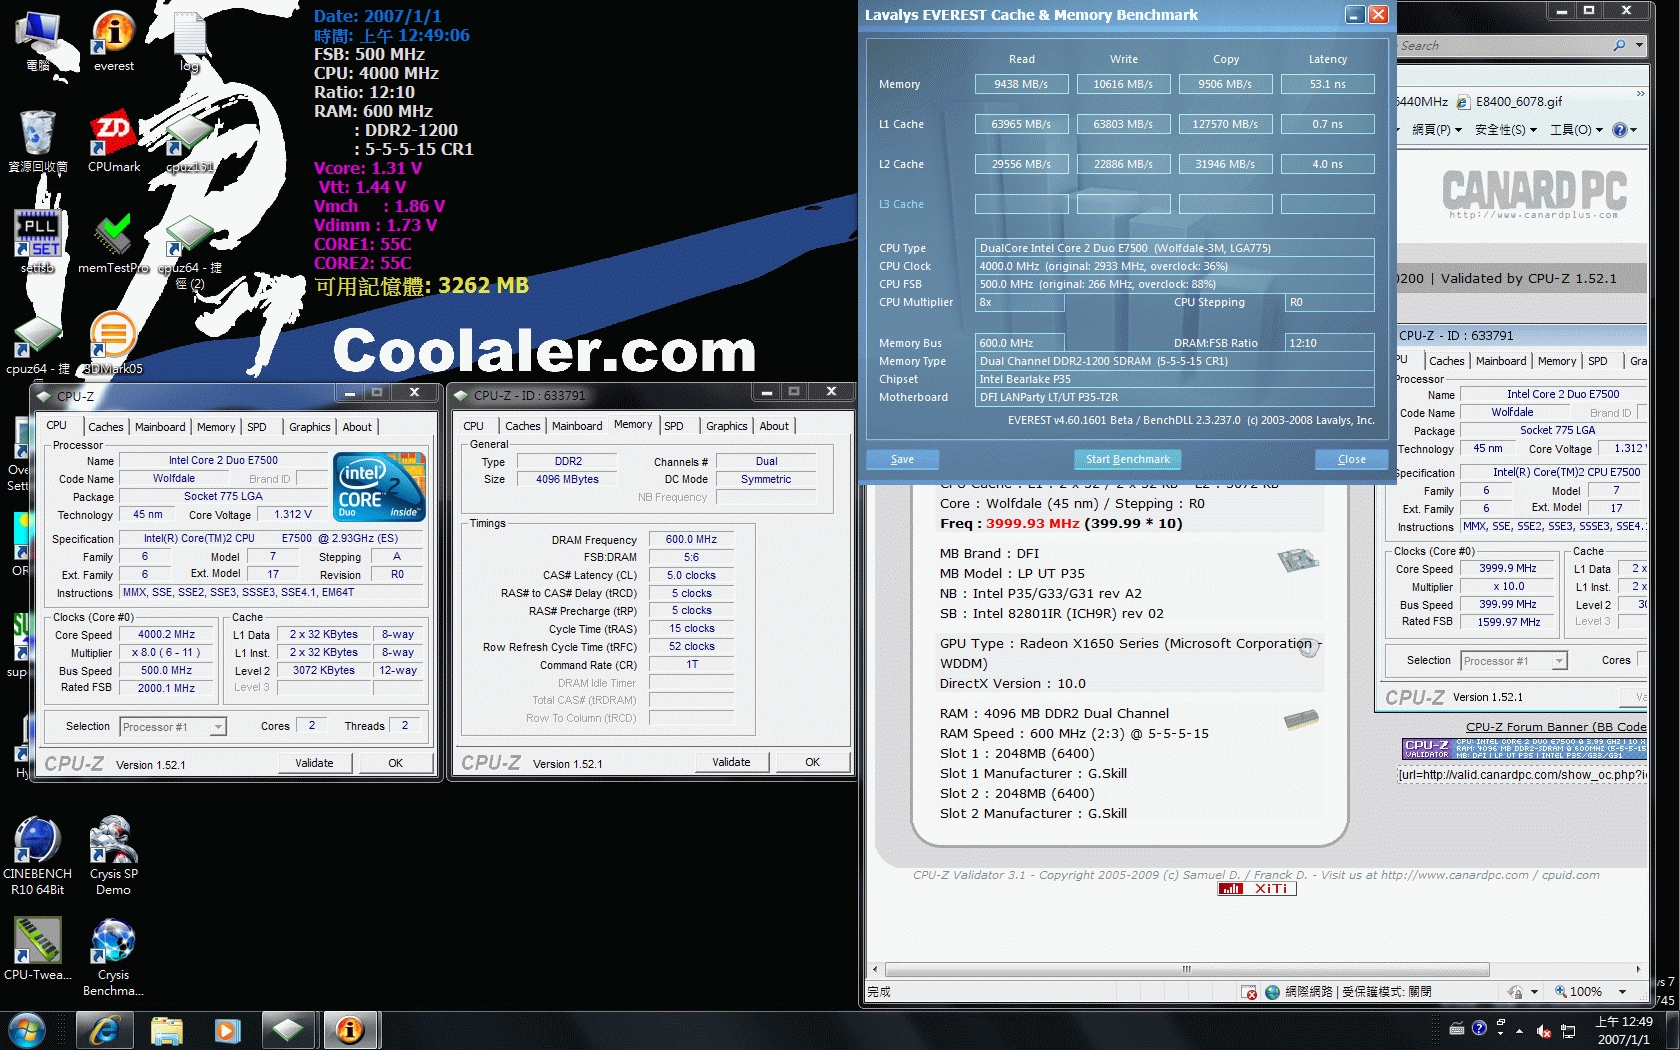Open Internet Explorer from the taskbar
The image size is (1680, 1050).
104,1030
